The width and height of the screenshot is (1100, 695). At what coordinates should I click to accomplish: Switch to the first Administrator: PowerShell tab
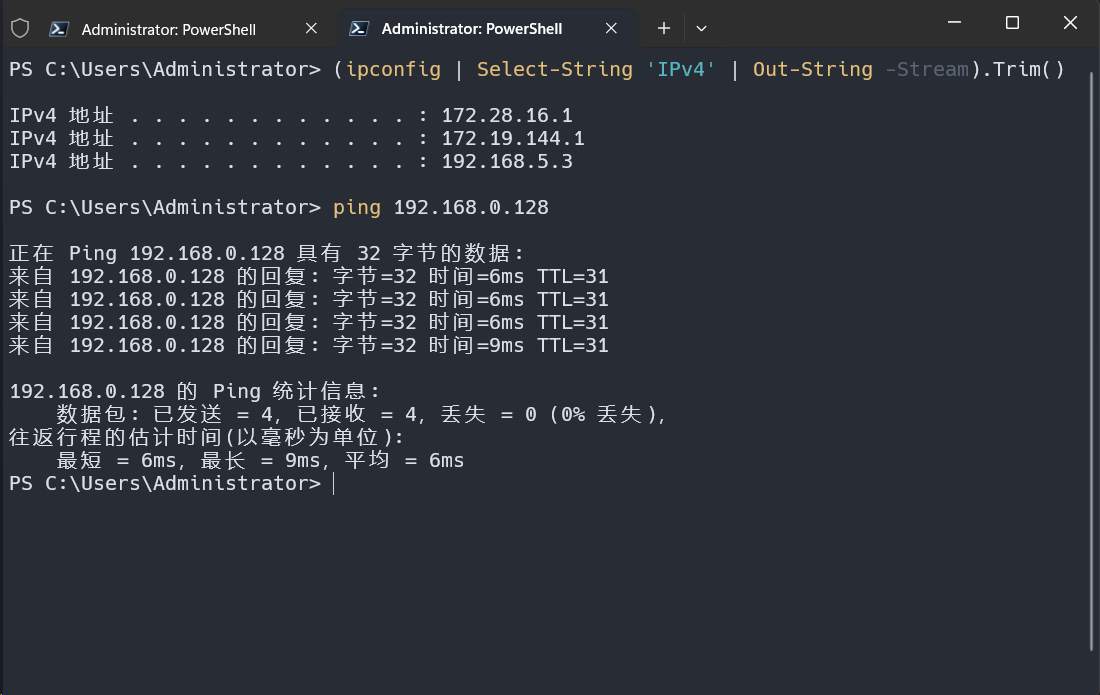[168, 29]
